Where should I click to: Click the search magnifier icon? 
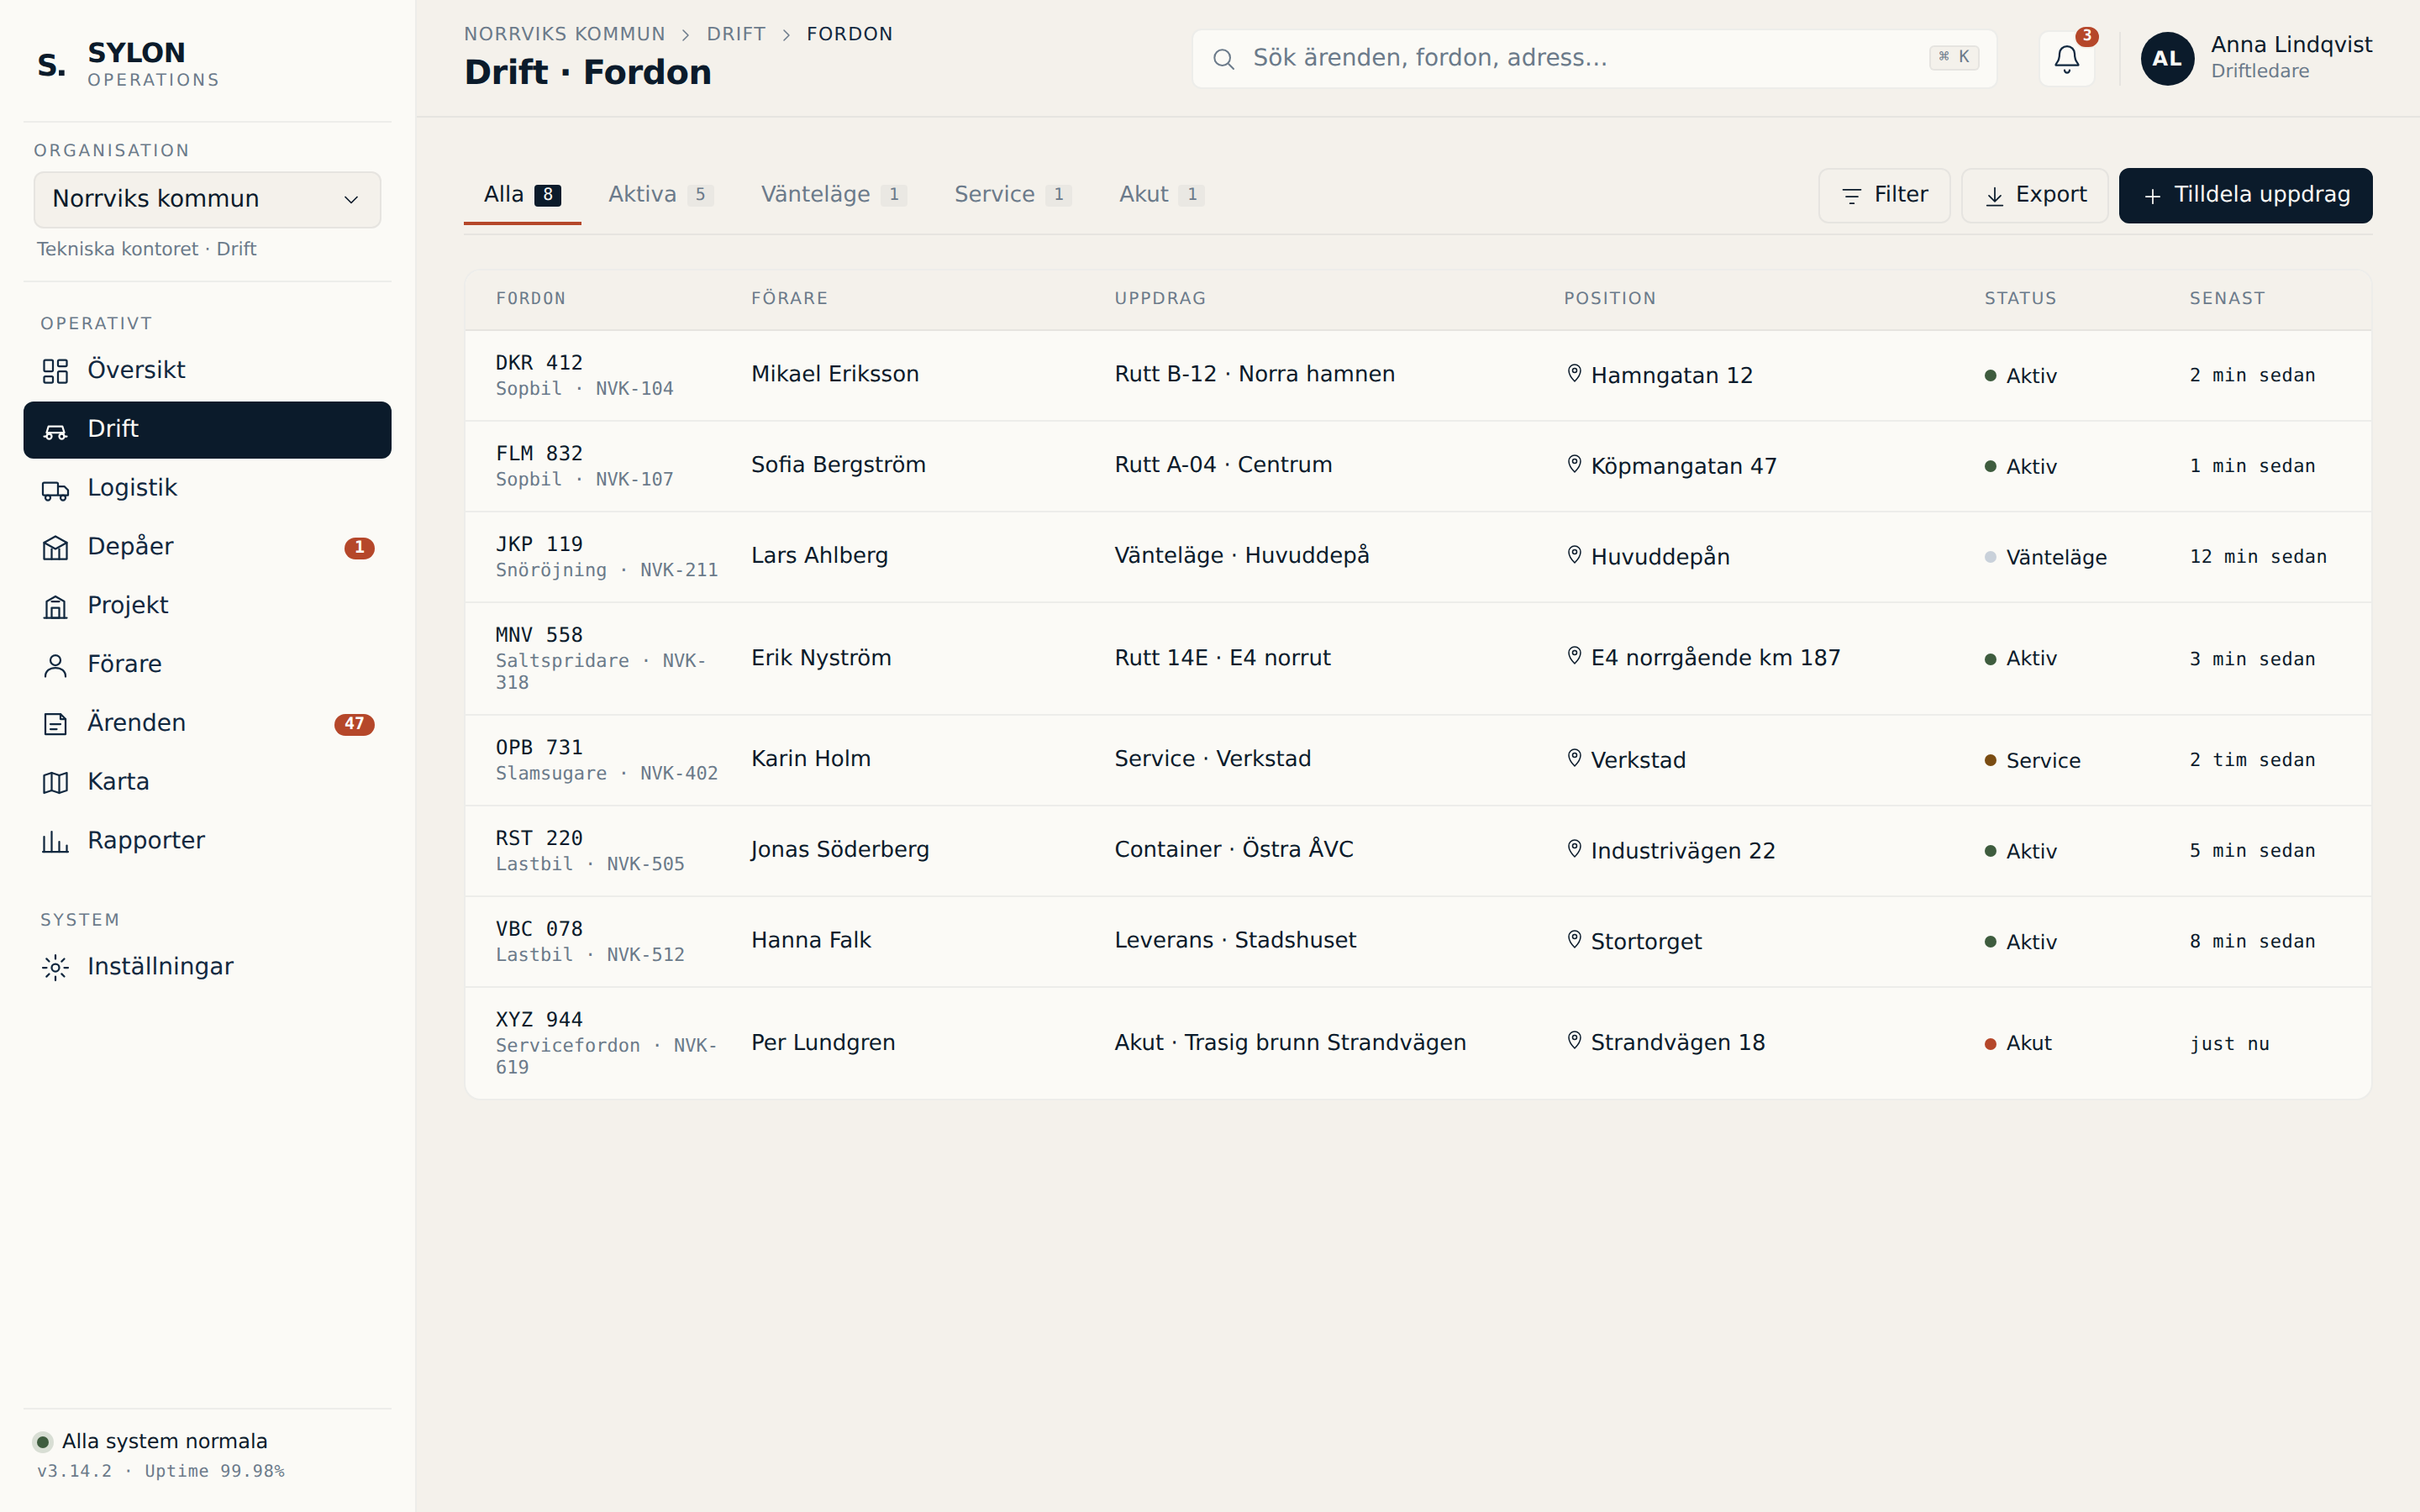click(x=1223, y=59)
